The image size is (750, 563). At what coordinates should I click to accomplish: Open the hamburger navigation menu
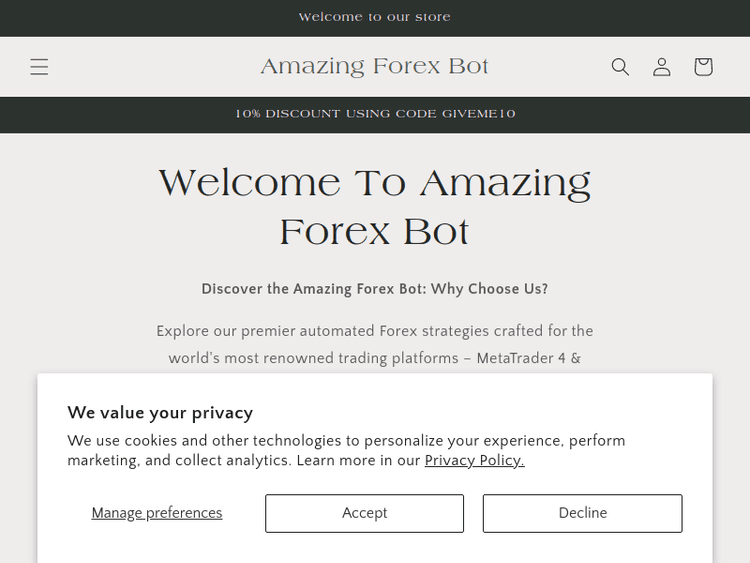39,67
